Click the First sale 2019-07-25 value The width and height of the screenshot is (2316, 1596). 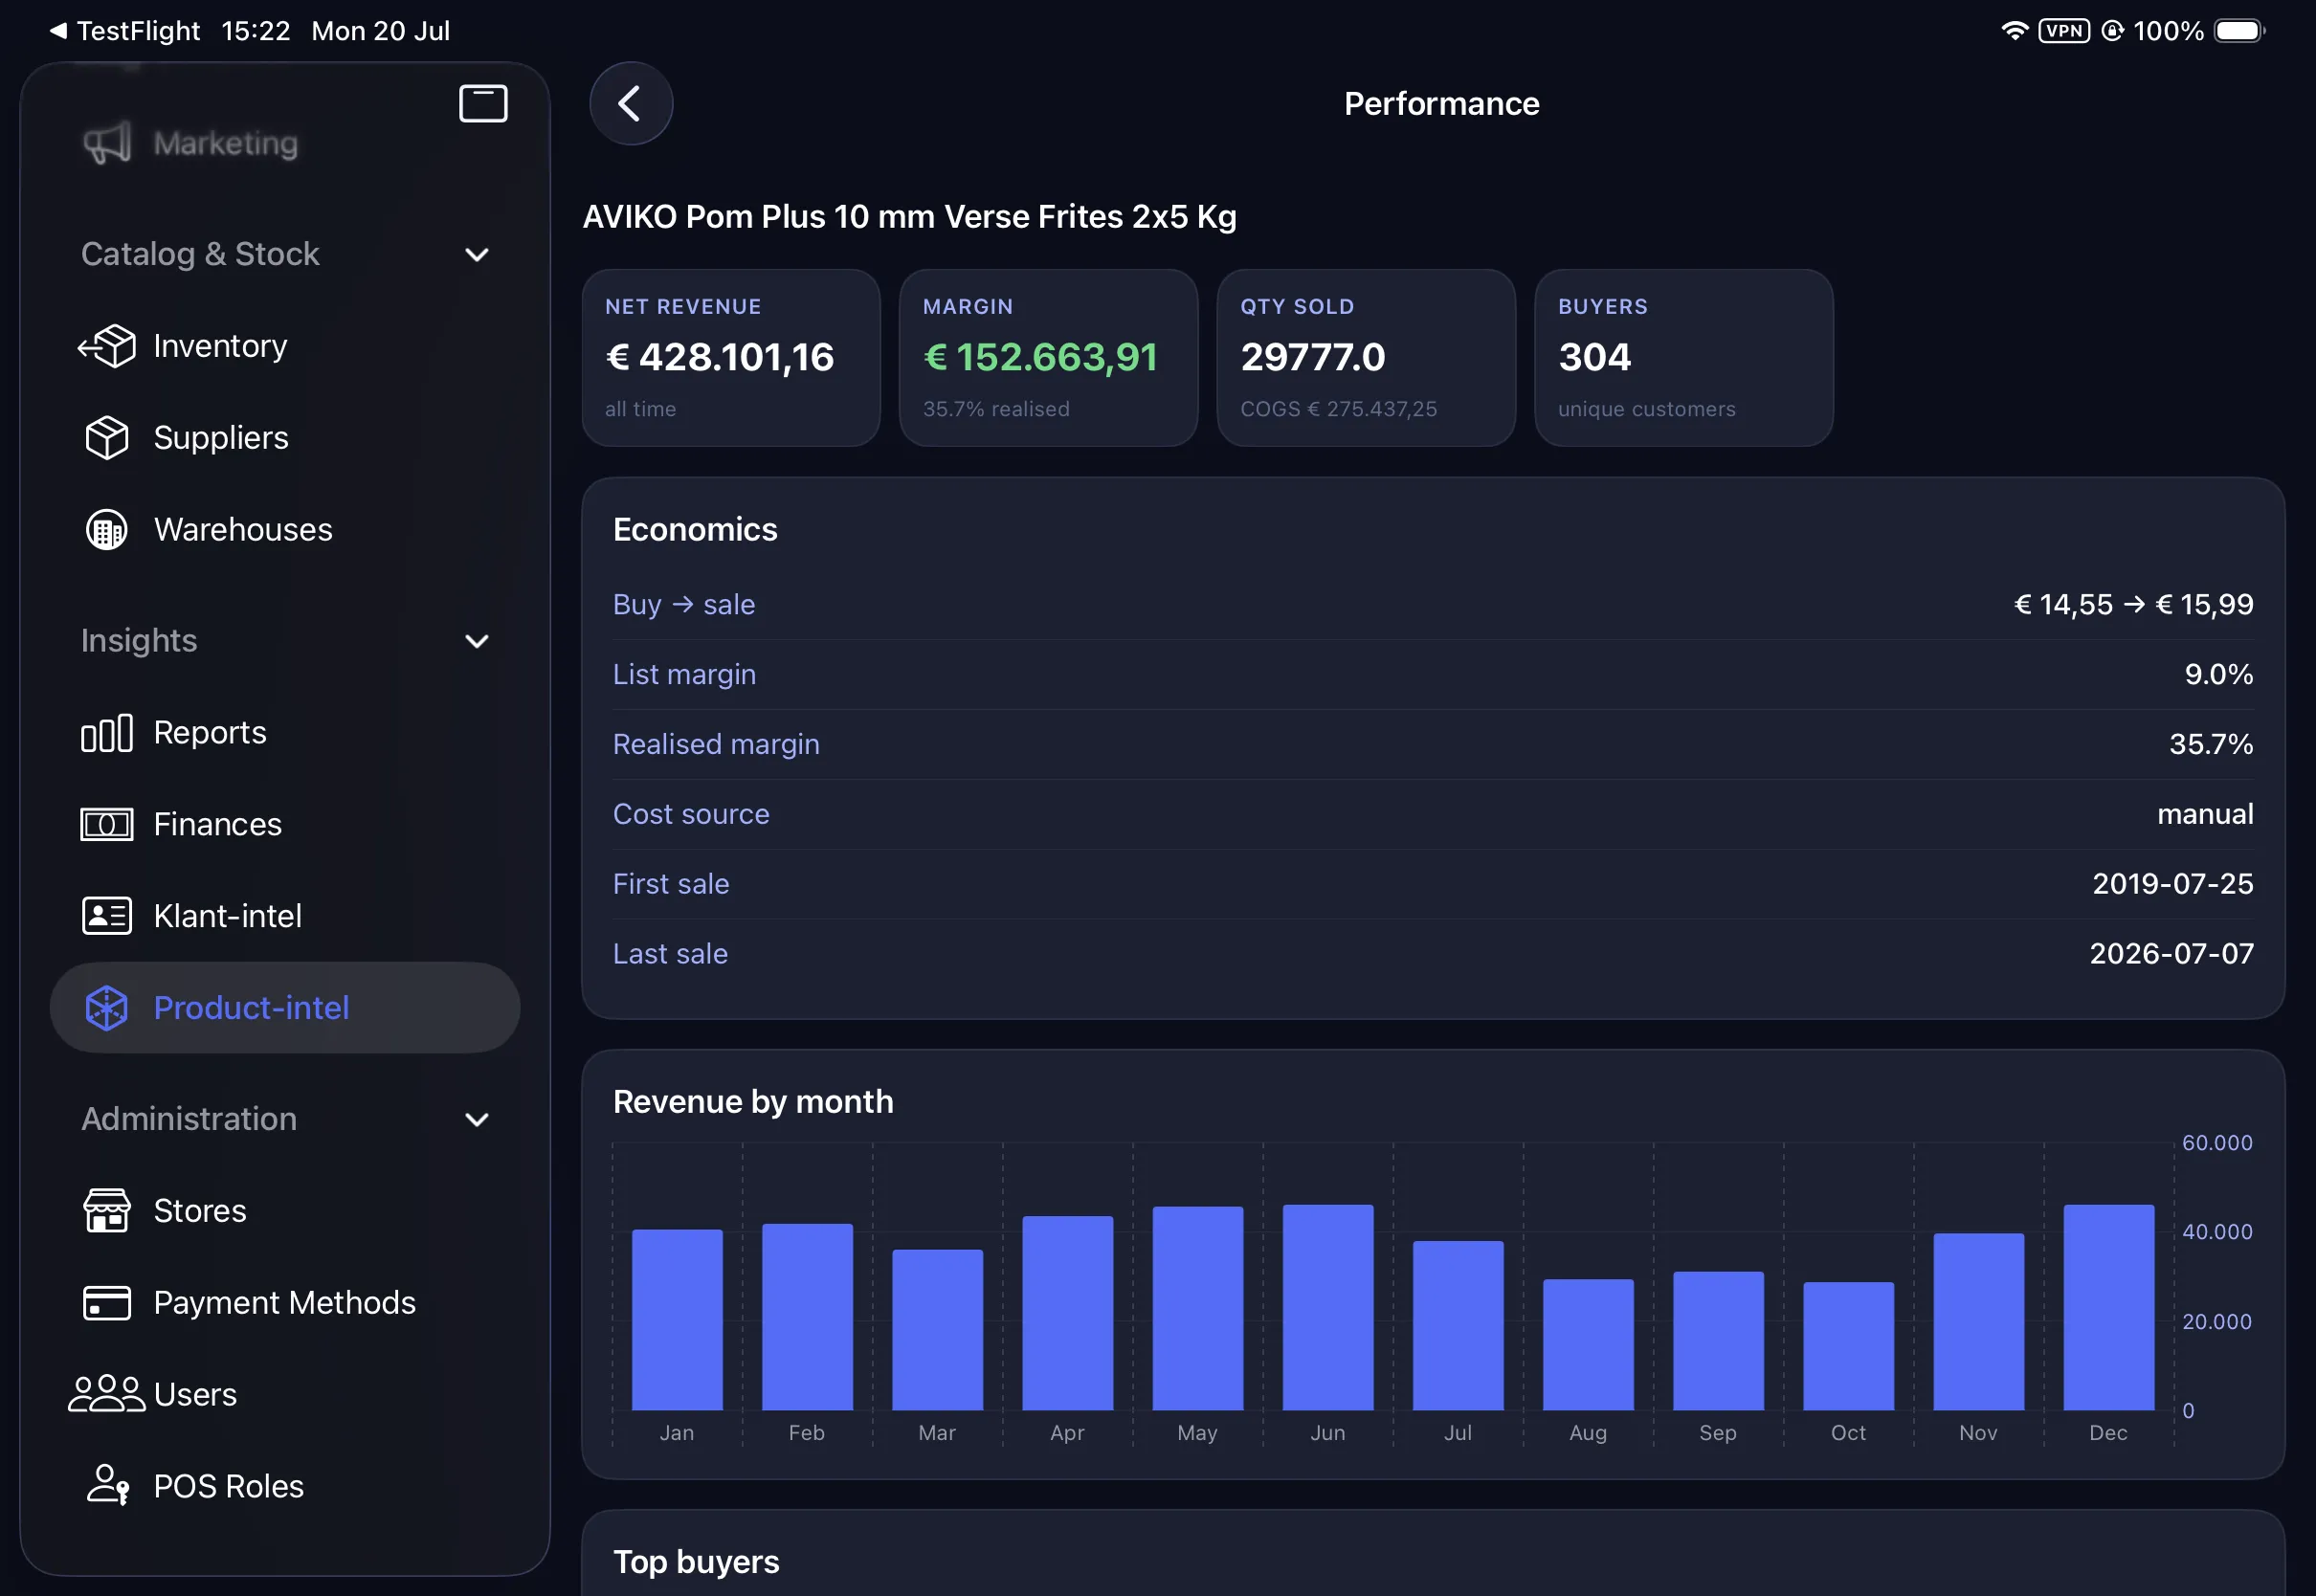click(x=2173, y=885)
